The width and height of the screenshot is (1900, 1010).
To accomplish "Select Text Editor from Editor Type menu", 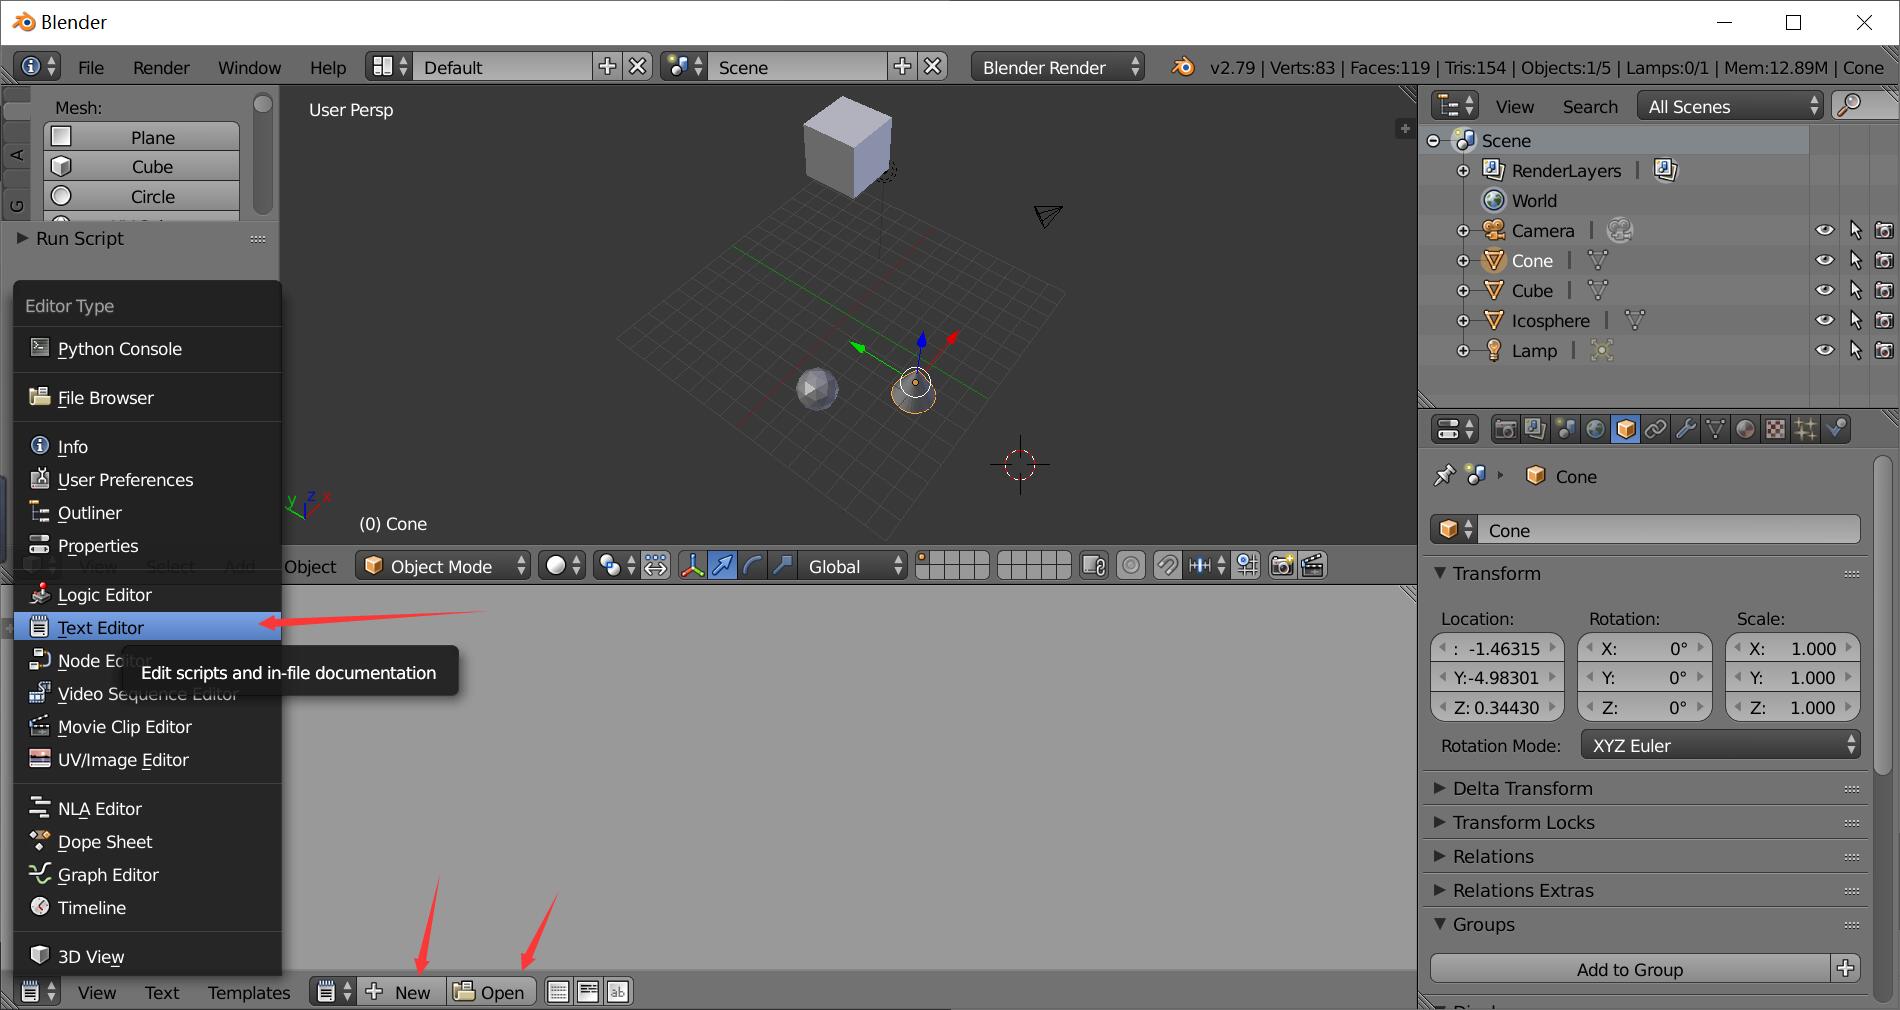I will click(148, 627).
